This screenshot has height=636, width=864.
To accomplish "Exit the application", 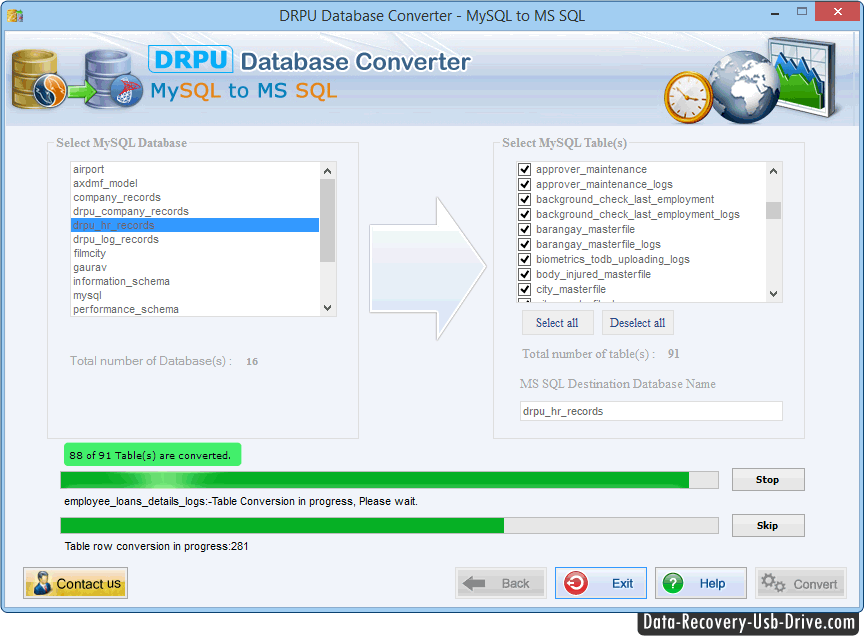I will pos(601,583).
